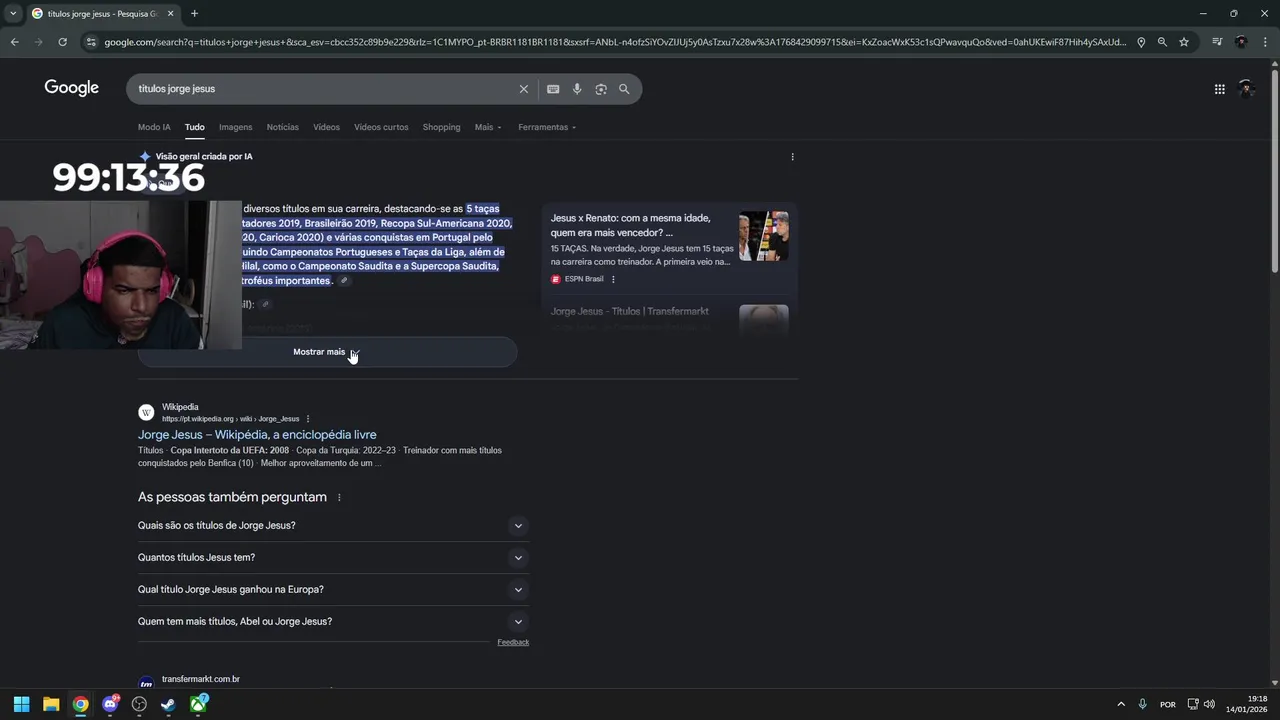Open Steam from the taskbar
The height and width of the screenshot is (720, 1280).
click(169, 704)
